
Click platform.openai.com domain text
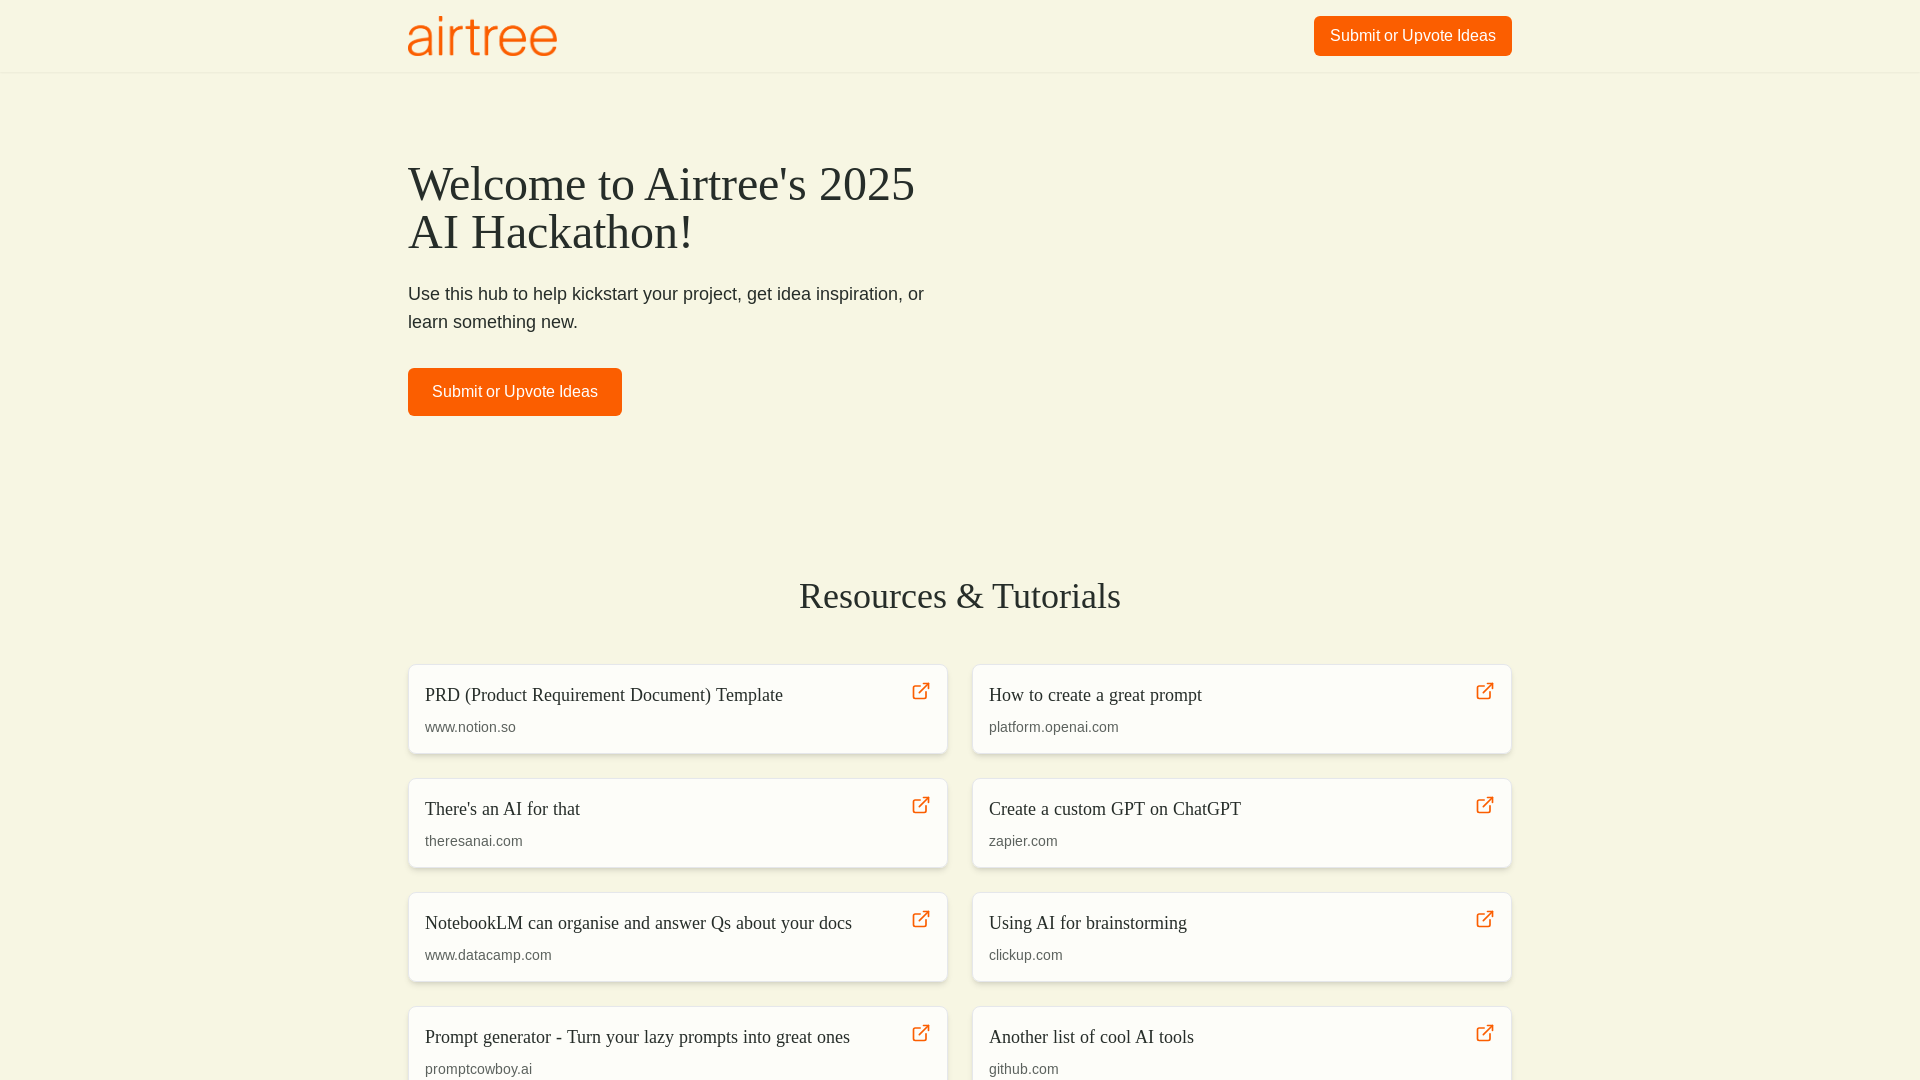(x=1054, y=727)
